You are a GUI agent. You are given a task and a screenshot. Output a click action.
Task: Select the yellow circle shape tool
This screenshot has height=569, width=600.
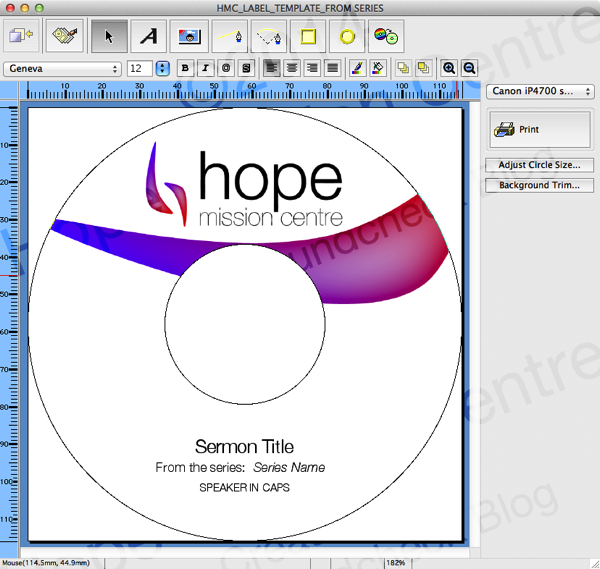(x=347, y=37)
